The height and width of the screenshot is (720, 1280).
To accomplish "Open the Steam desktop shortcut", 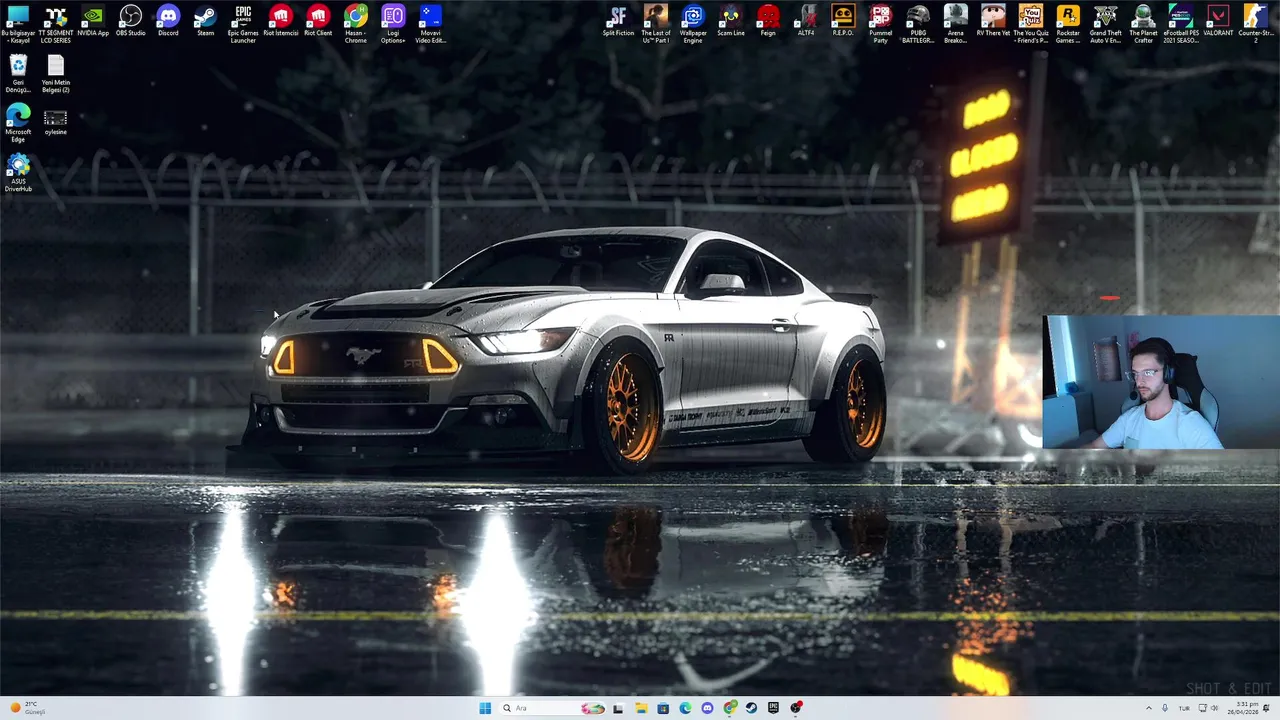I will pos(205,21).
